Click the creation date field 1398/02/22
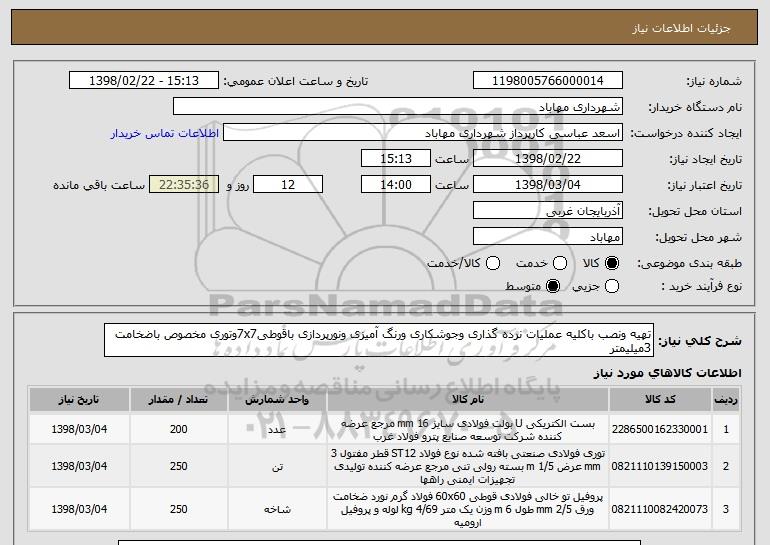This screenshot has width=770, height=545. [548, 159]
